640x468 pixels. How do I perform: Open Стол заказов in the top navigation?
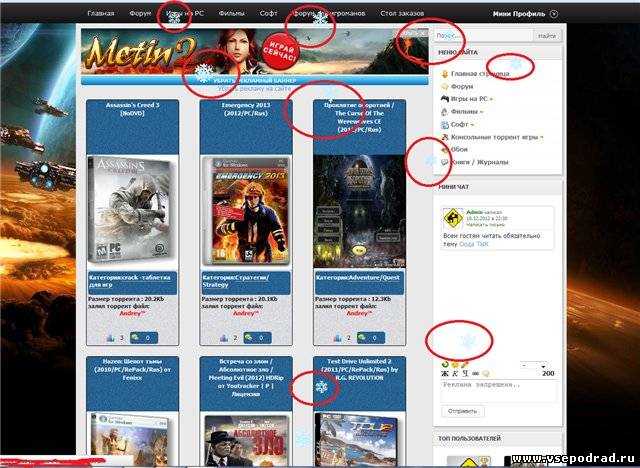402,13
